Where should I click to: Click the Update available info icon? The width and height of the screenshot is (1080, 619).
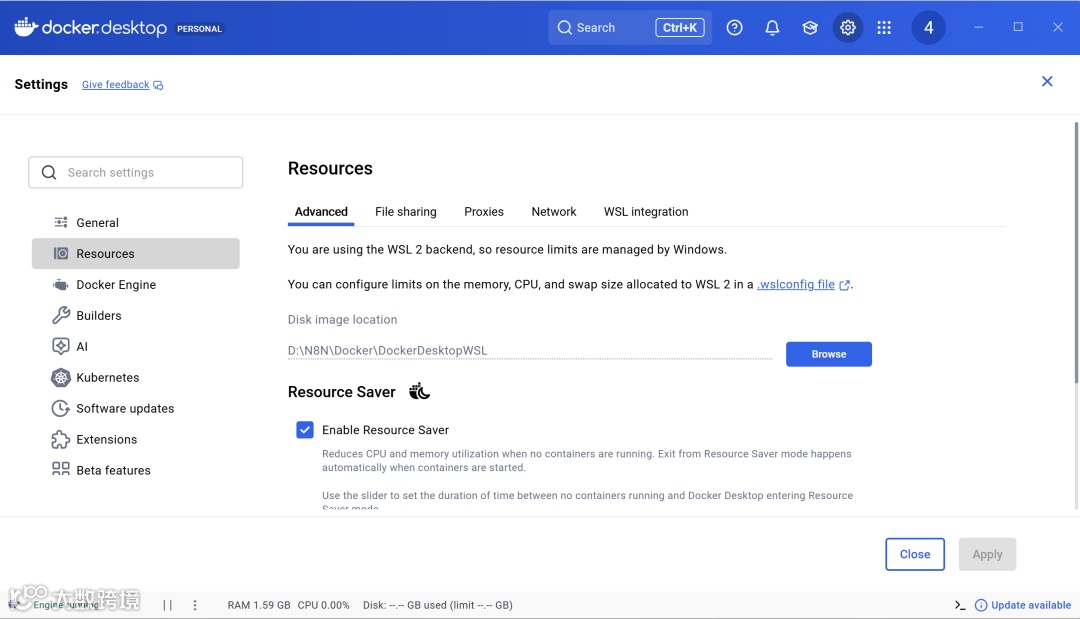(981, 605)
